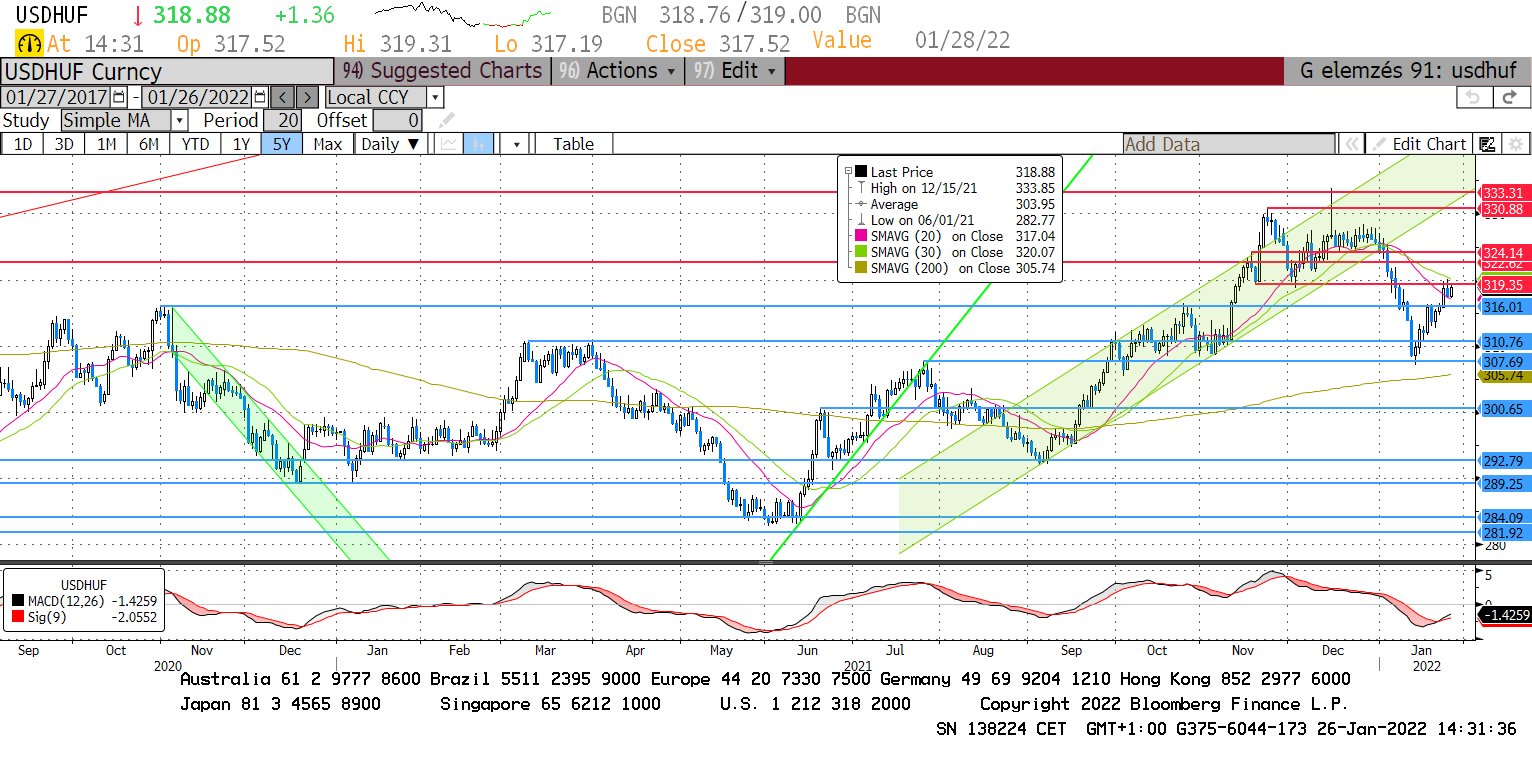The height and width of the screenshot is (758, 1532).
Task: Open the start date calendar picker icon
Action: pos(119,97)
